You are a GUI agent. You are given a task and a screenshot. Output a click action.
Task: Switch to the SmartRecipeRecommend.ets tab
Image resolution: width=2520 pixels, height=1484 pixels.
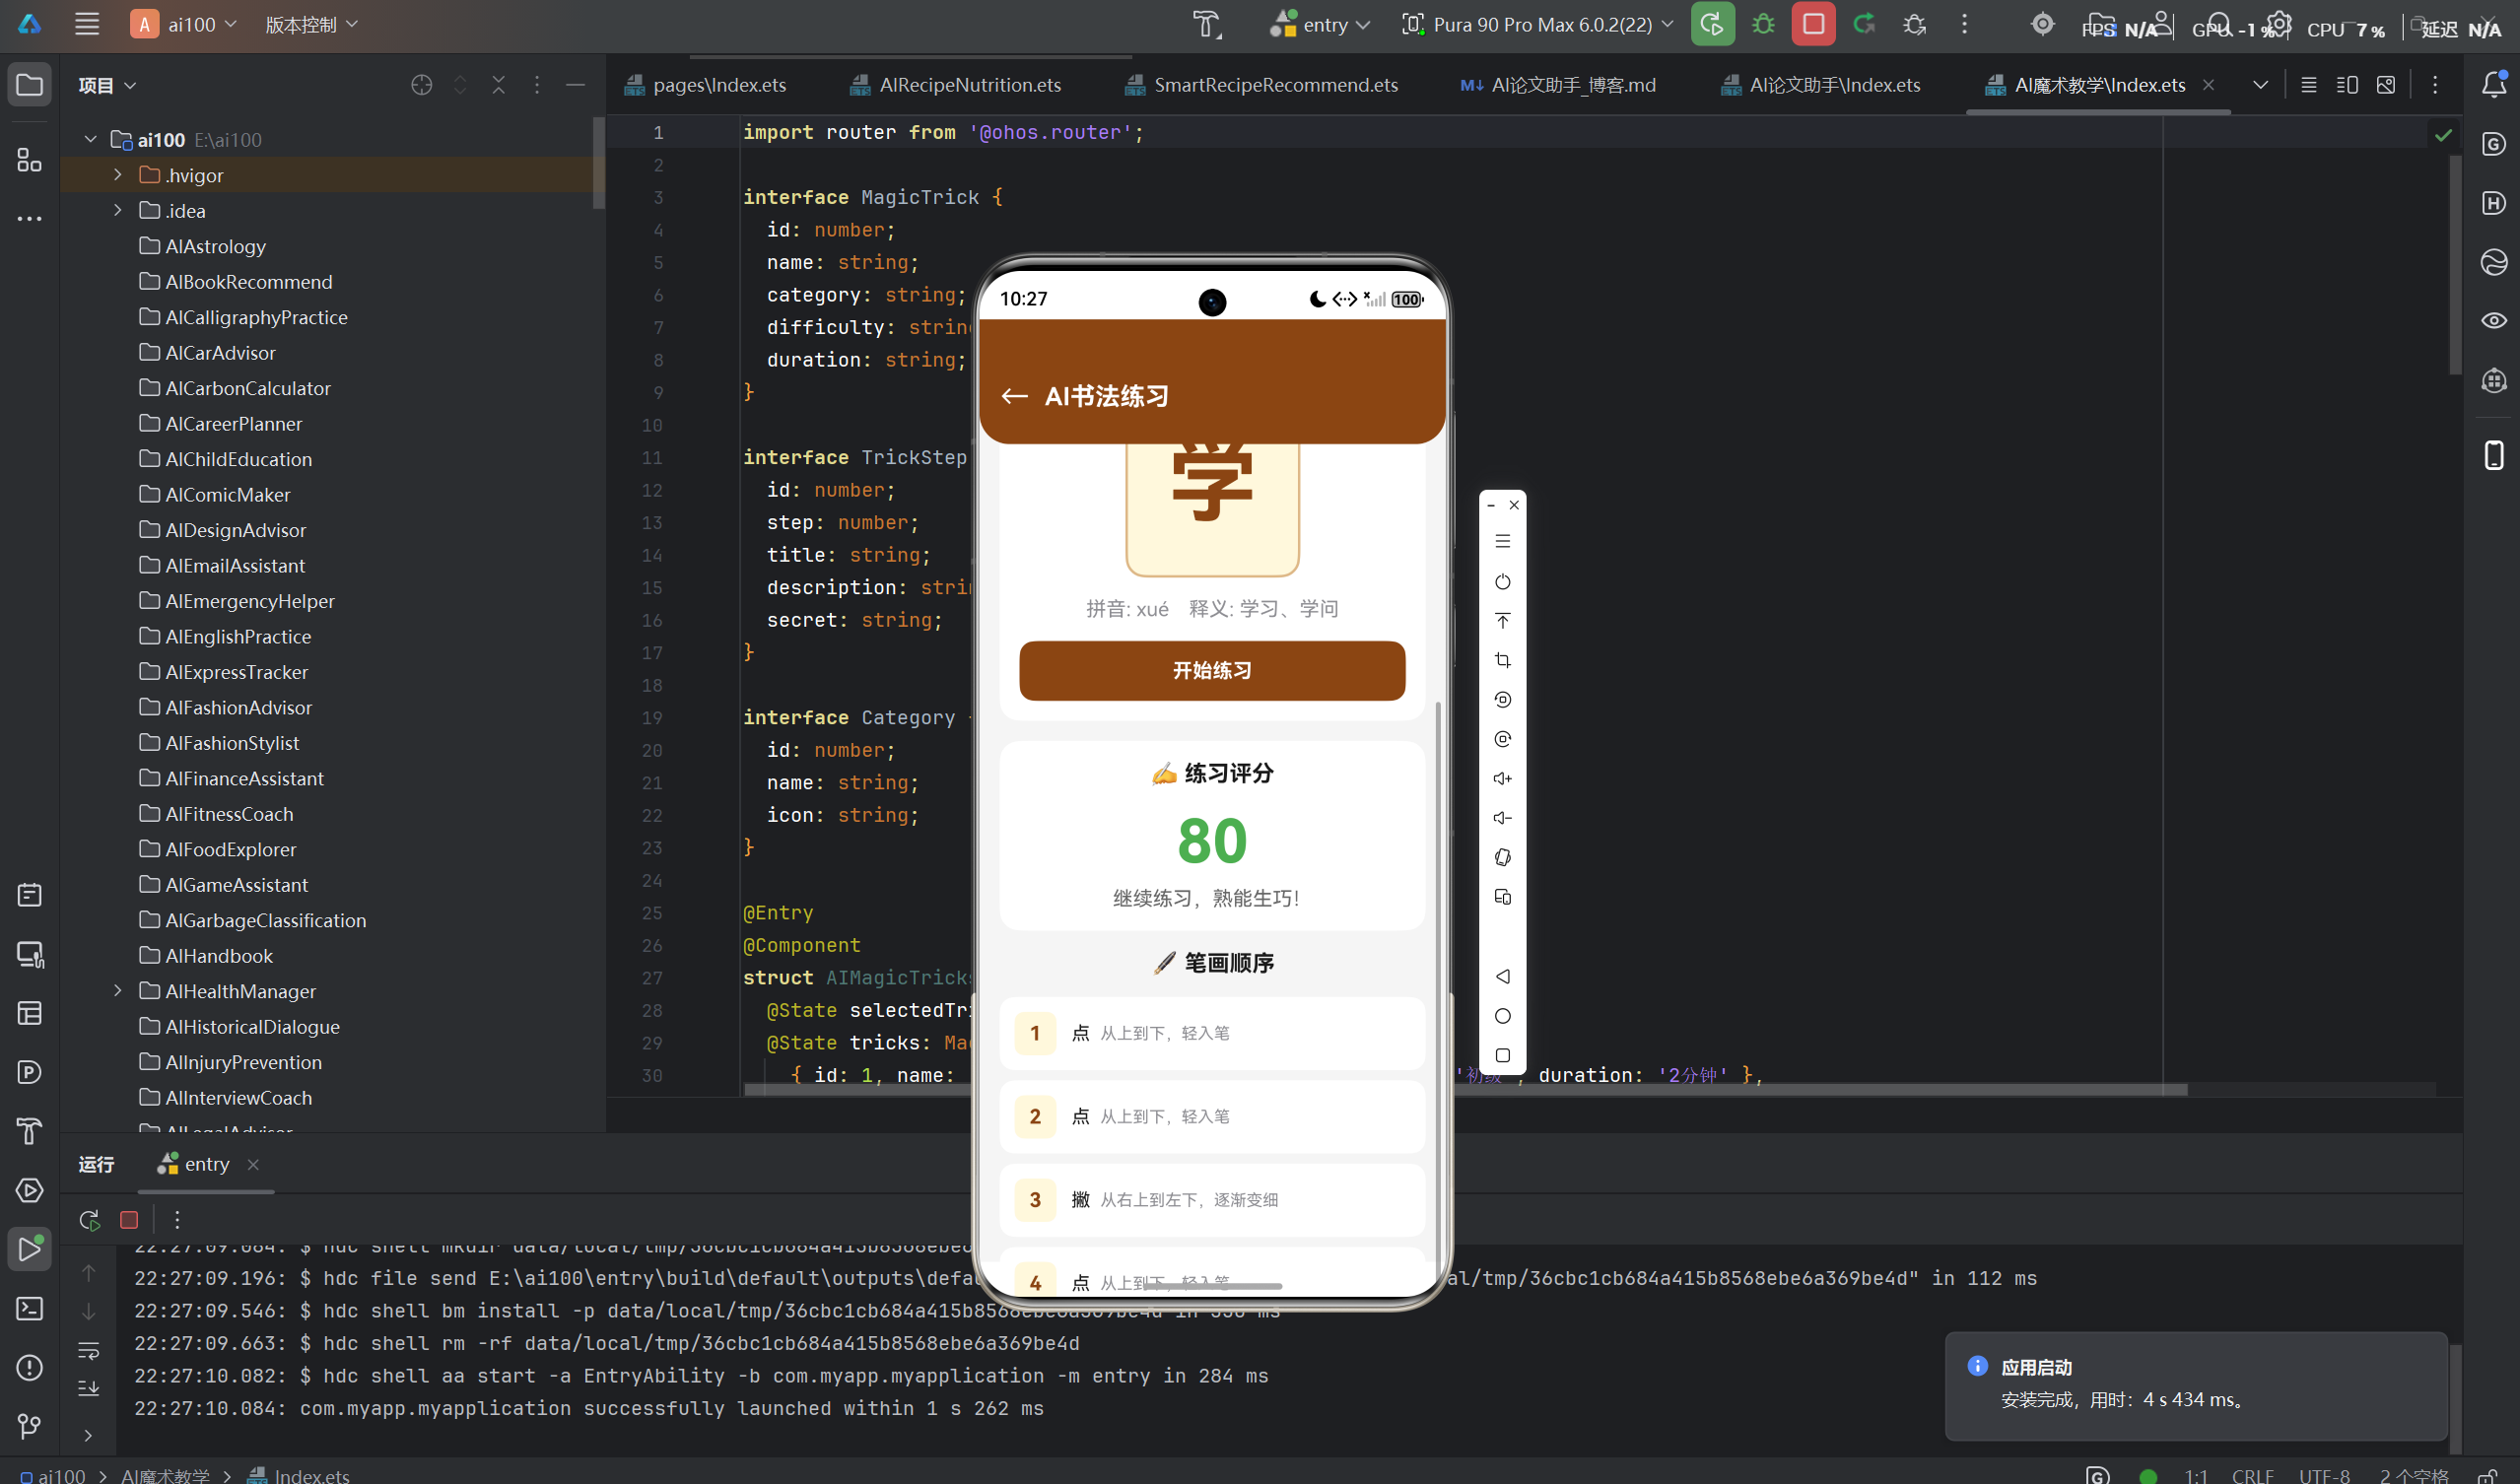click(1262, 85)
